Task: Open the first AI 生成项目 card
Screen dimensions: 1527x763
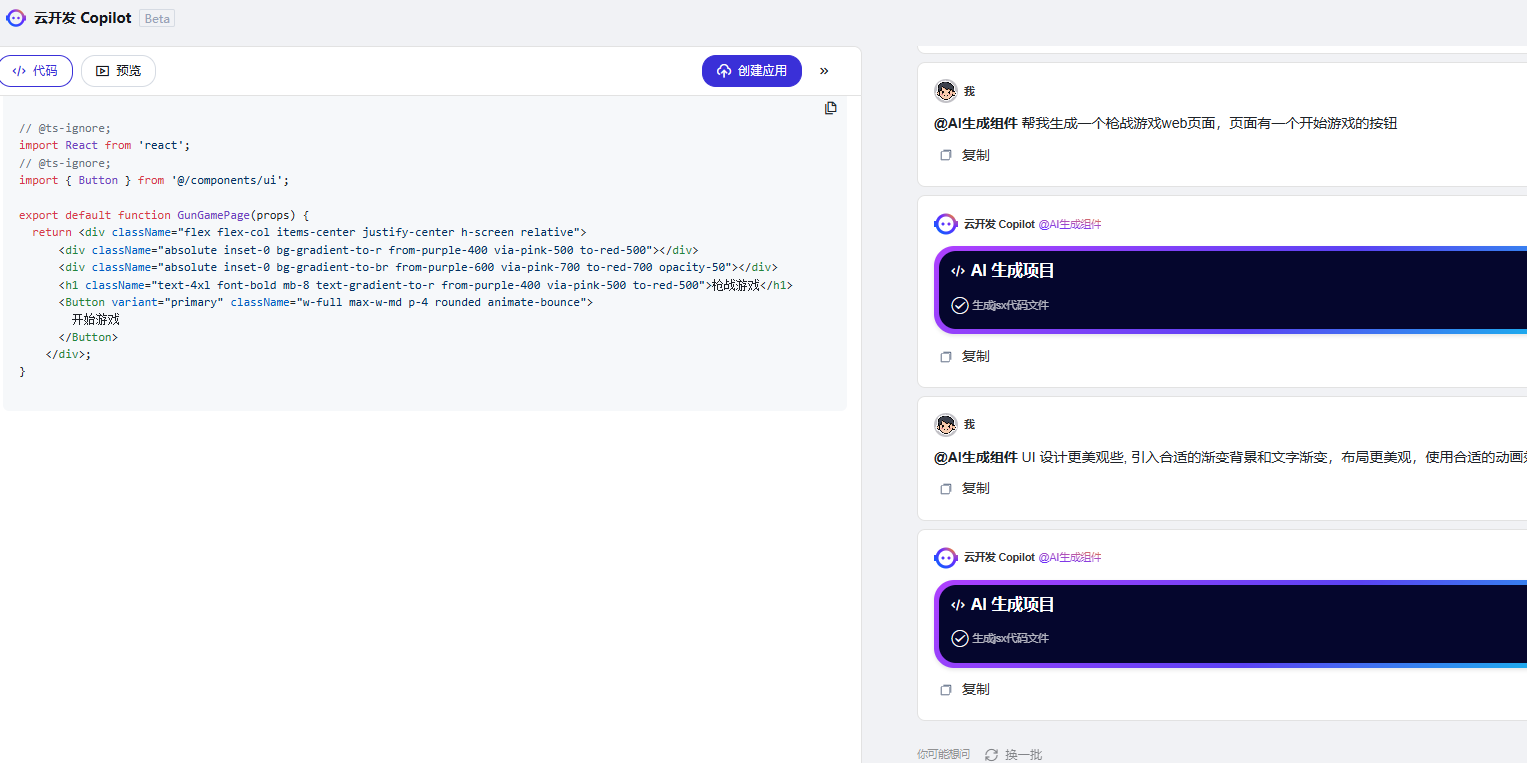Action: (x=1230, y=289)
